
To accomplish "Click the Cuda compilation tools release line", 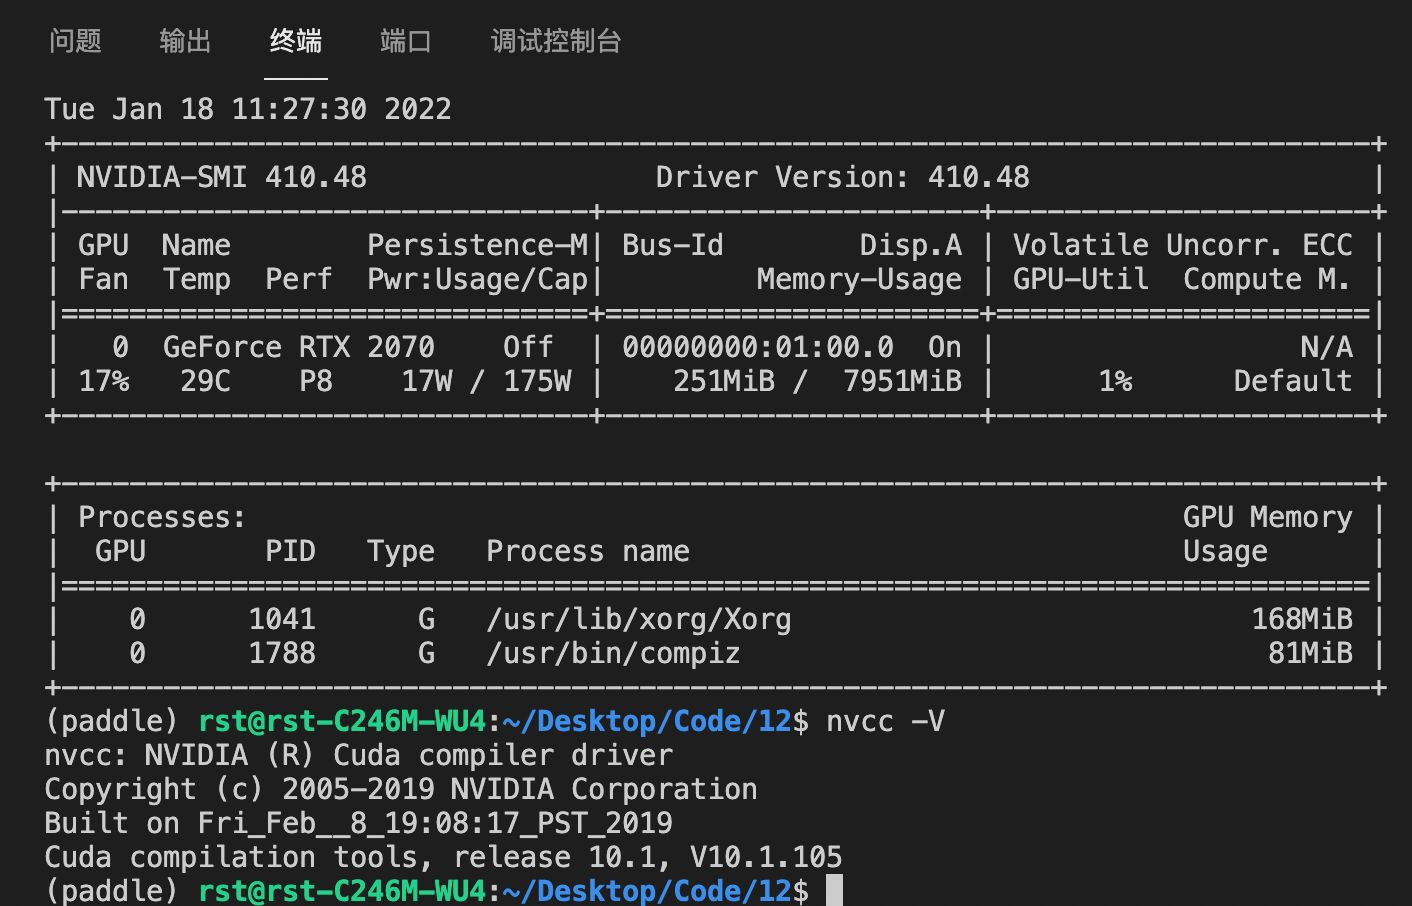I will pyautogui.click(x=443, y=856).
